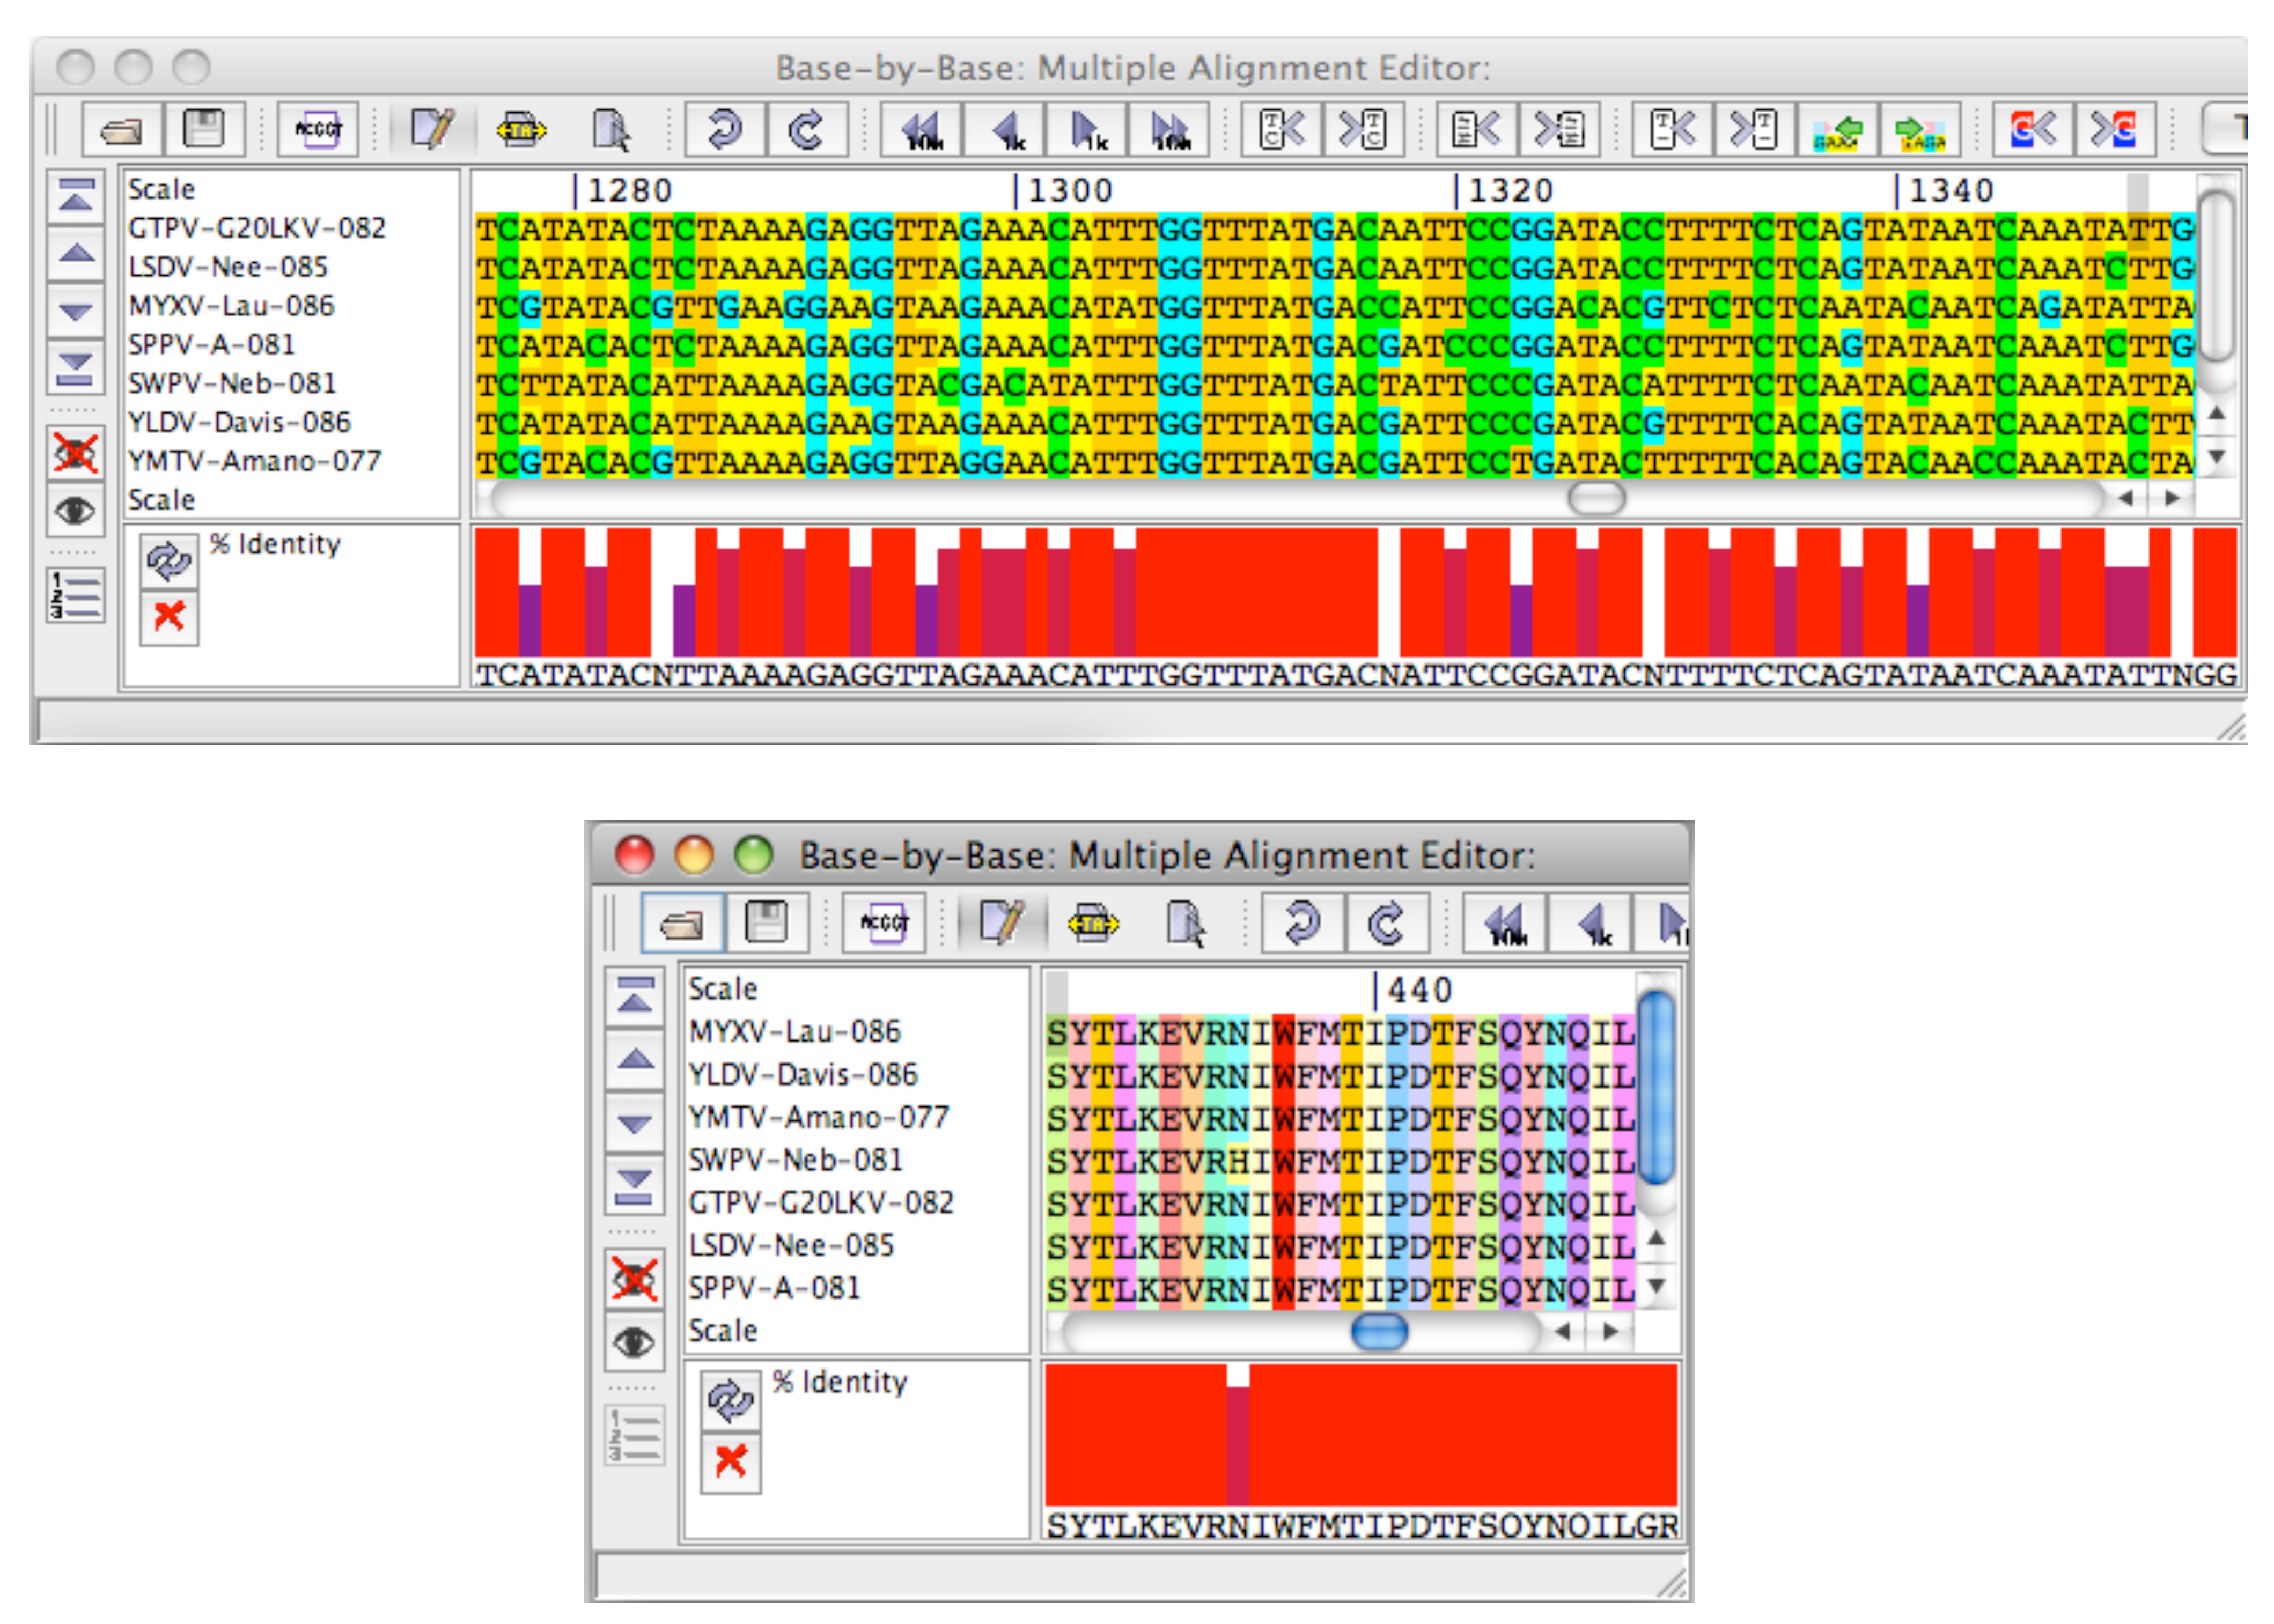
Task: Go to next gap in the DNA window
Action: pyautogui.click(x=1754, y=130)
